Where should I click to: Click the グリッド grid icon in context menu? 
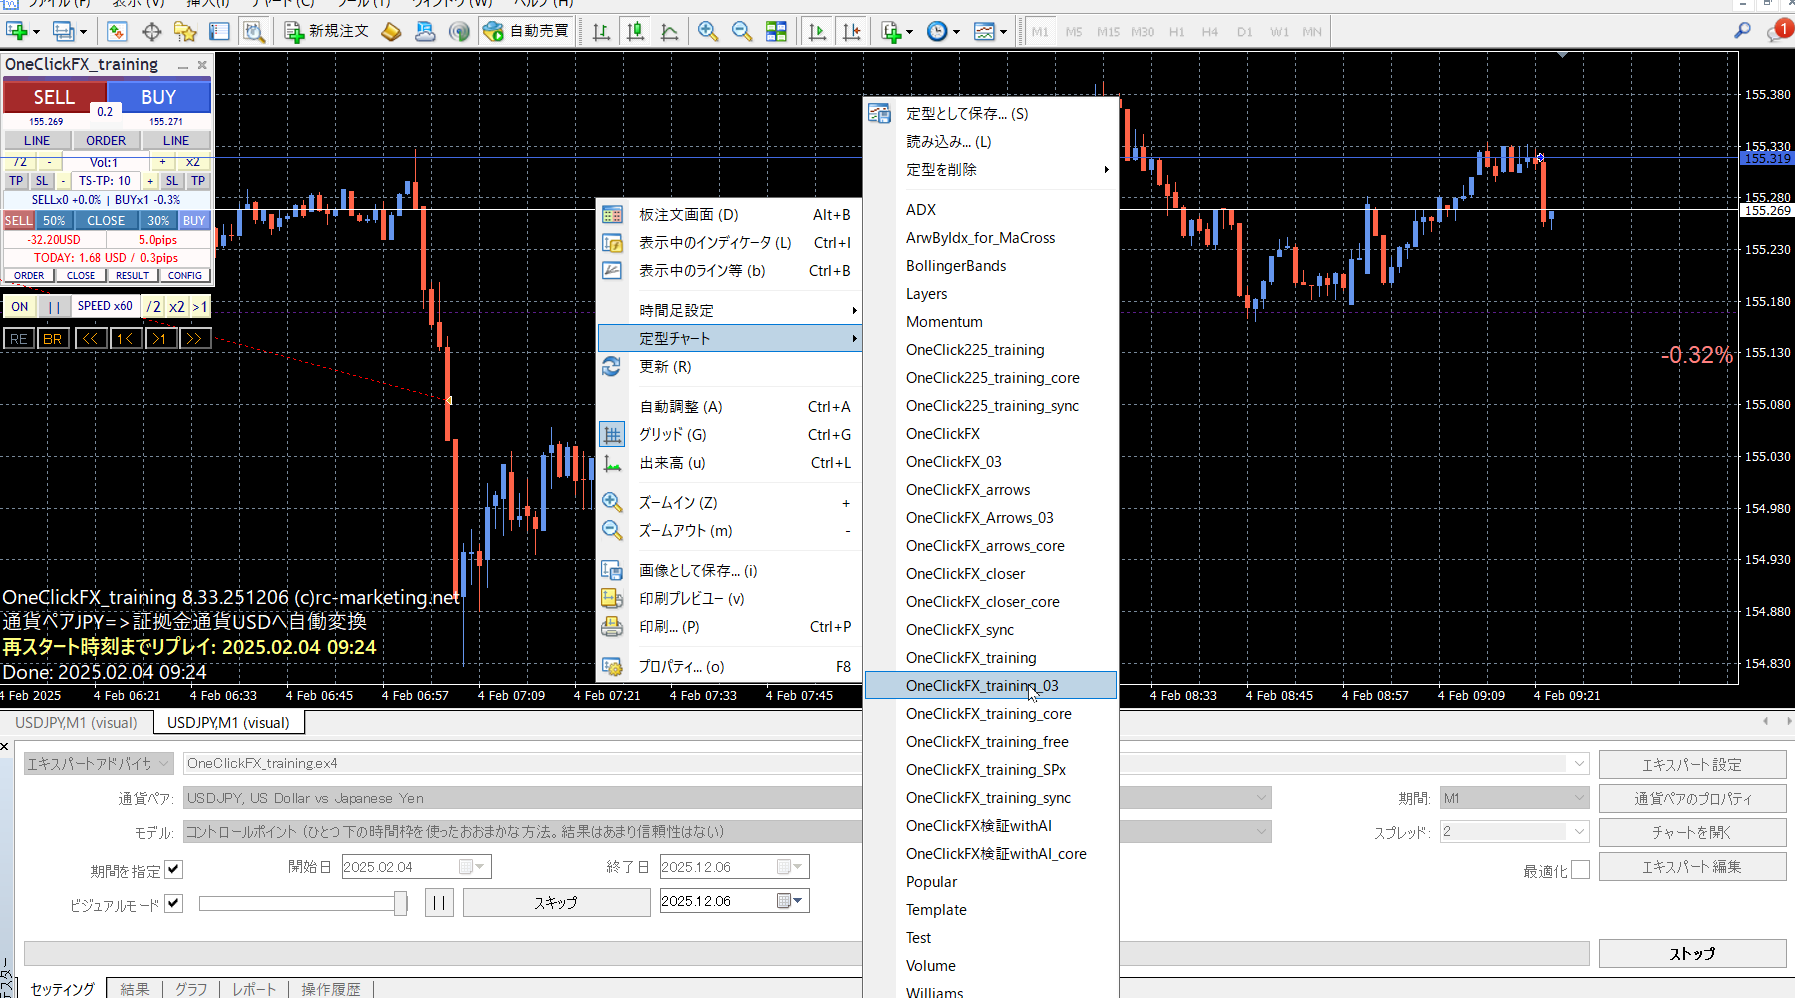pyautogui.click(x=612, y=435)
